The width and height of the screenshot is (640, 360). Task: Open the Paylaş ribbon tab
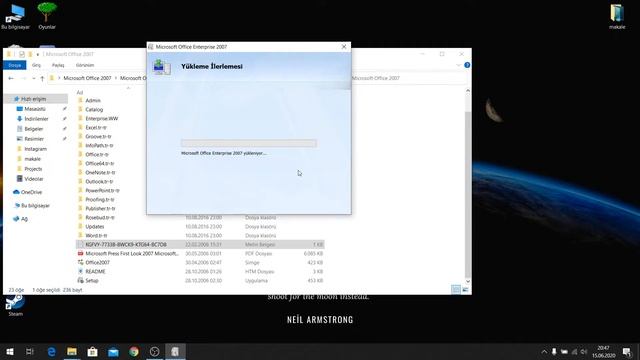coord(58,65)
